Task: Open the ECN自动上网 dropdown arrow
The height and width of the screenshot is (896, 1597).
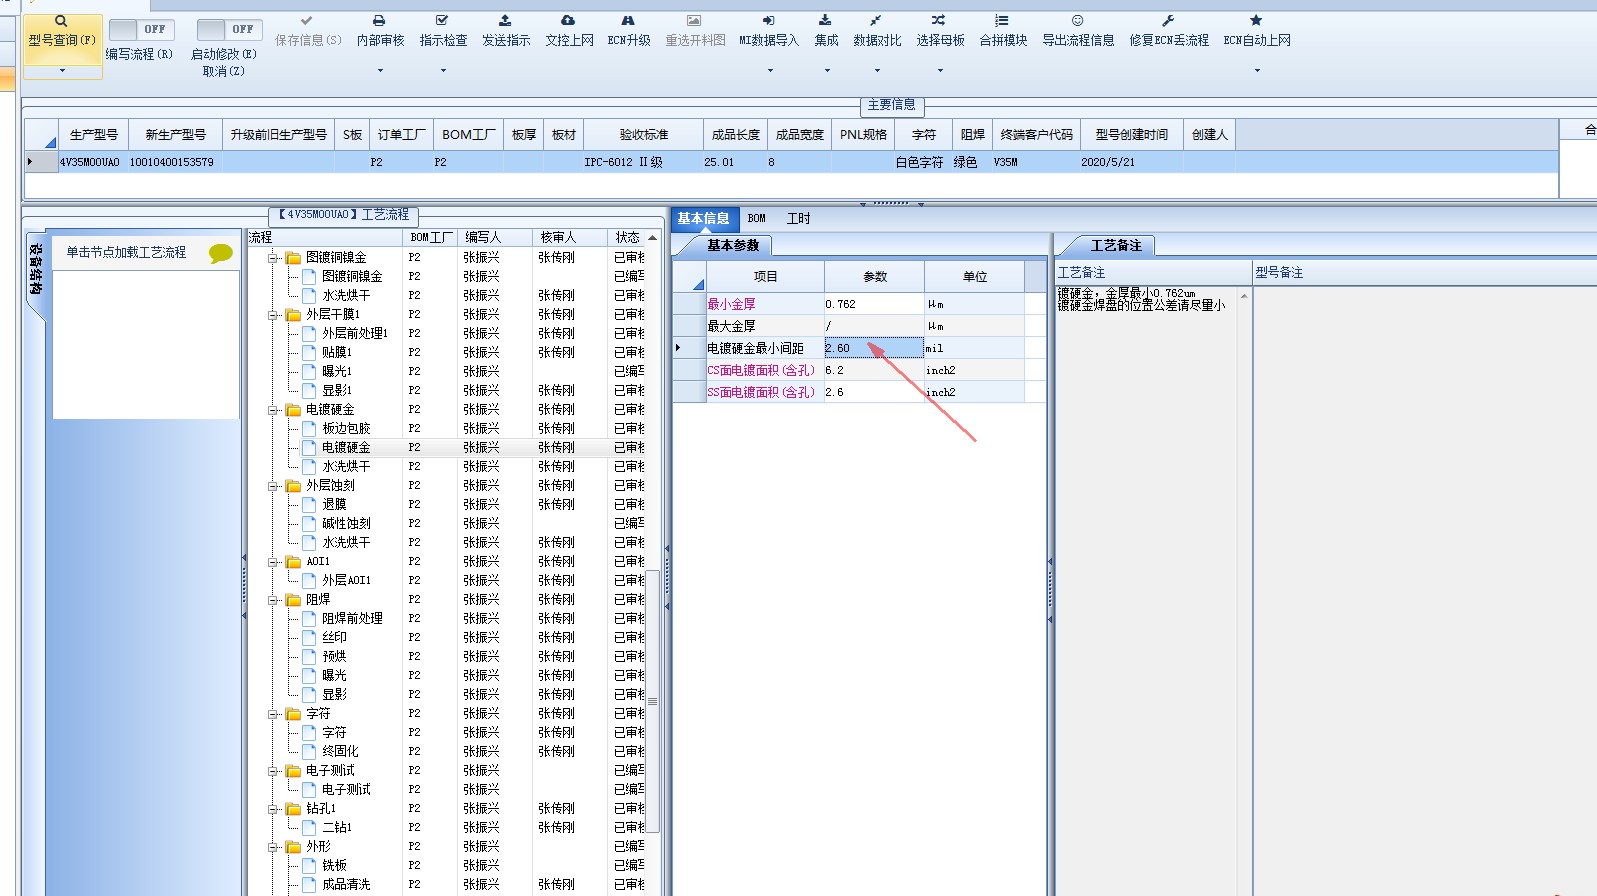Action: pyautogui.click(x=1257, y=71)
